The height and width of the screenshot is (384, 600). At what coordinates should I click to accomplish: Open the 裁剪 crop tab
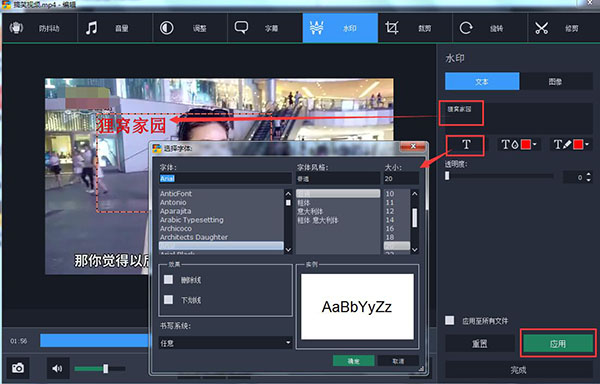415,28
